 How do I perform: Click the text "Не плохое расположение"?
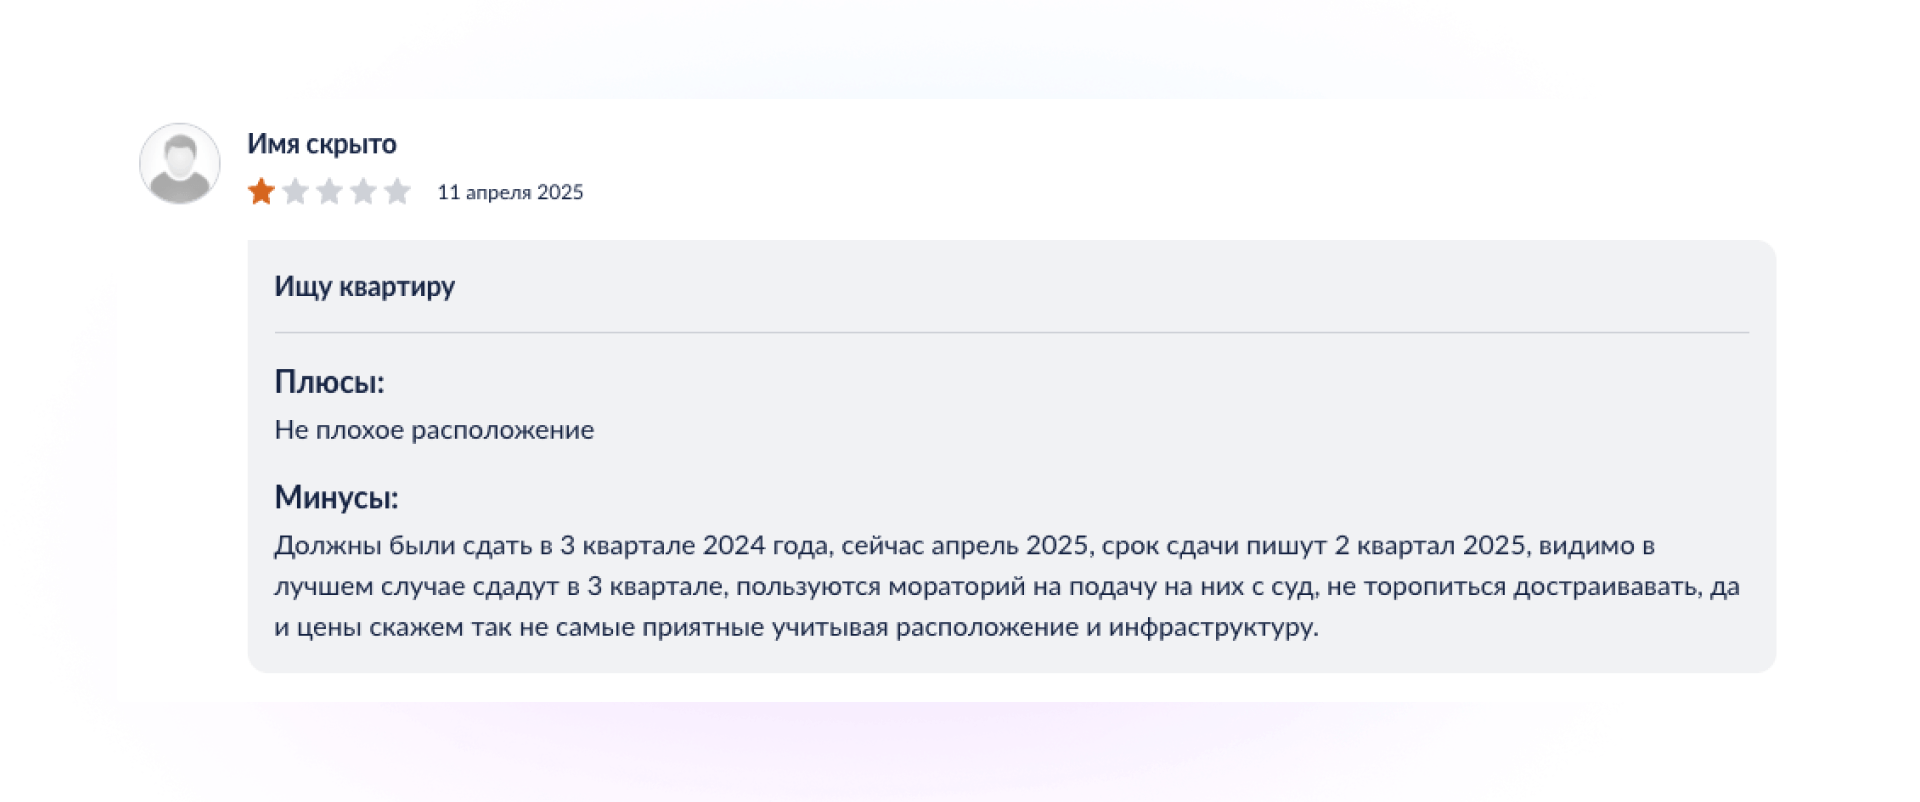point(434,430)
